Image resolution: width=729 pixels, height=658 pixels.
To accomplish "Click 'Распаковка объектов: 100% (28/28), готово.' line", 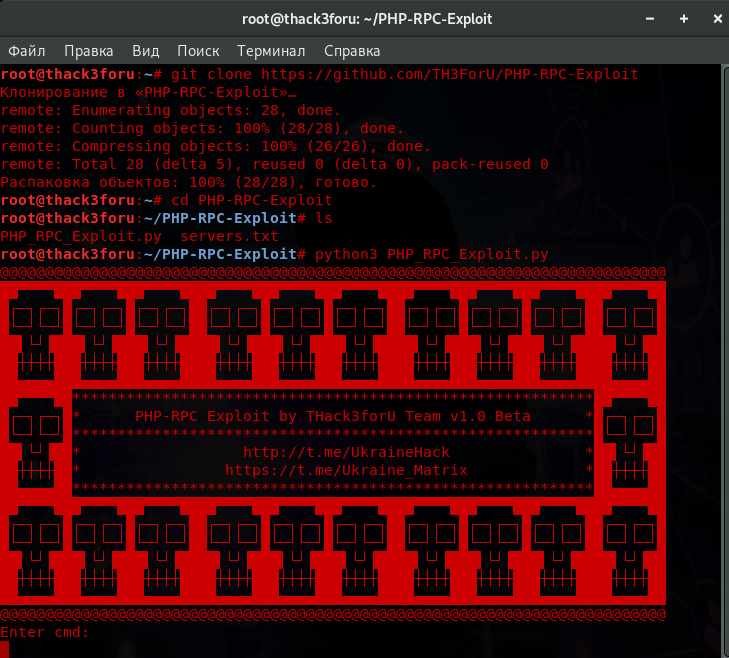I will coord(188,182).
